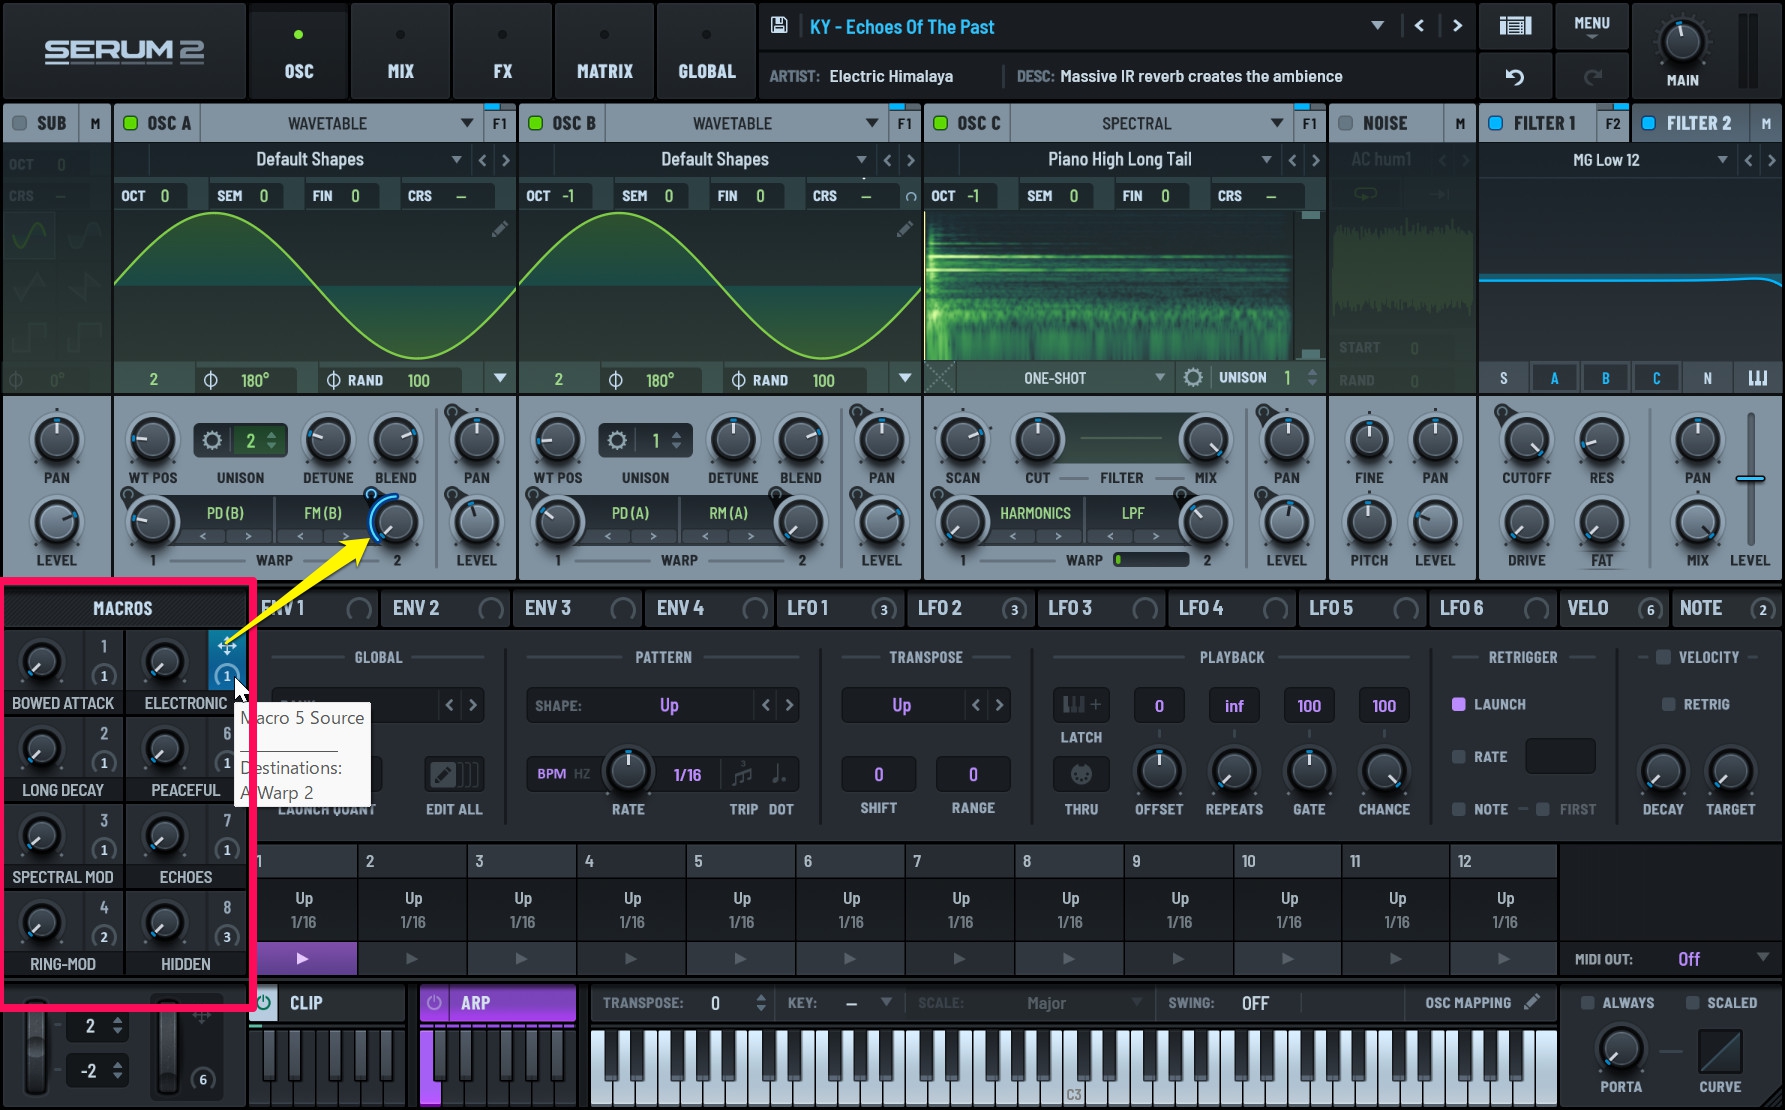Edit OSC mapping with pencil icon
This screenshot has height=1110, width=1785.
(x=1531, y=1001)
